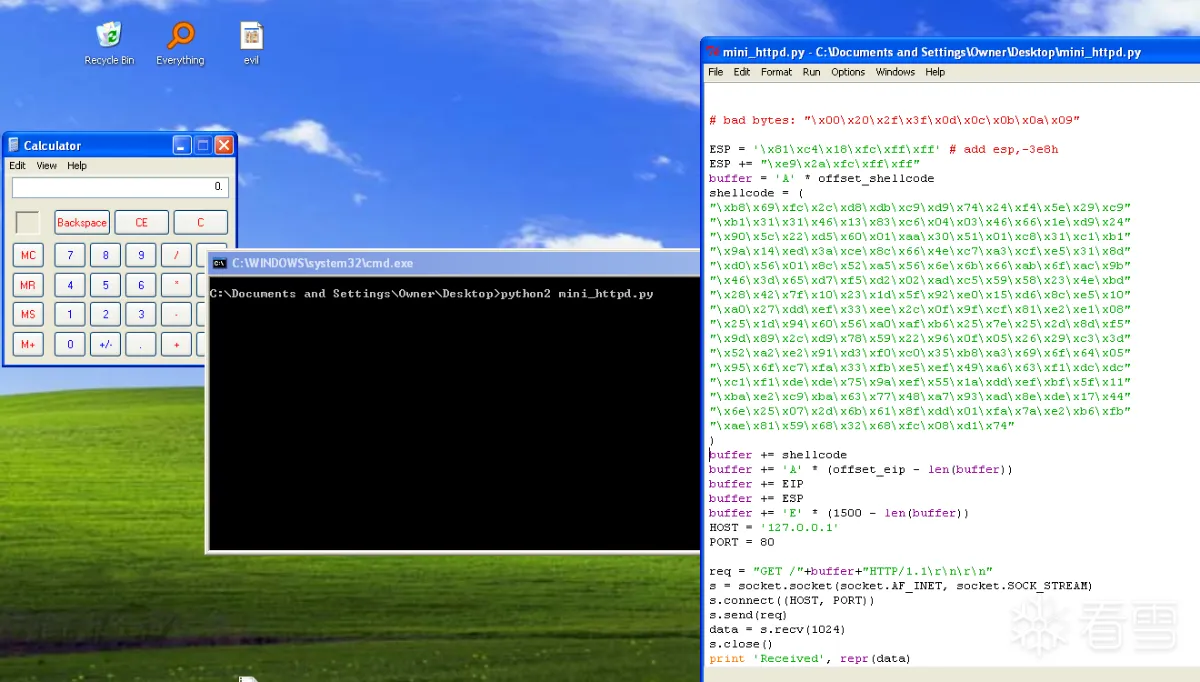Open the Windows menu in IDLE editor
Viewport: 1200px width, 682px height.
click(x=895, y=72)
